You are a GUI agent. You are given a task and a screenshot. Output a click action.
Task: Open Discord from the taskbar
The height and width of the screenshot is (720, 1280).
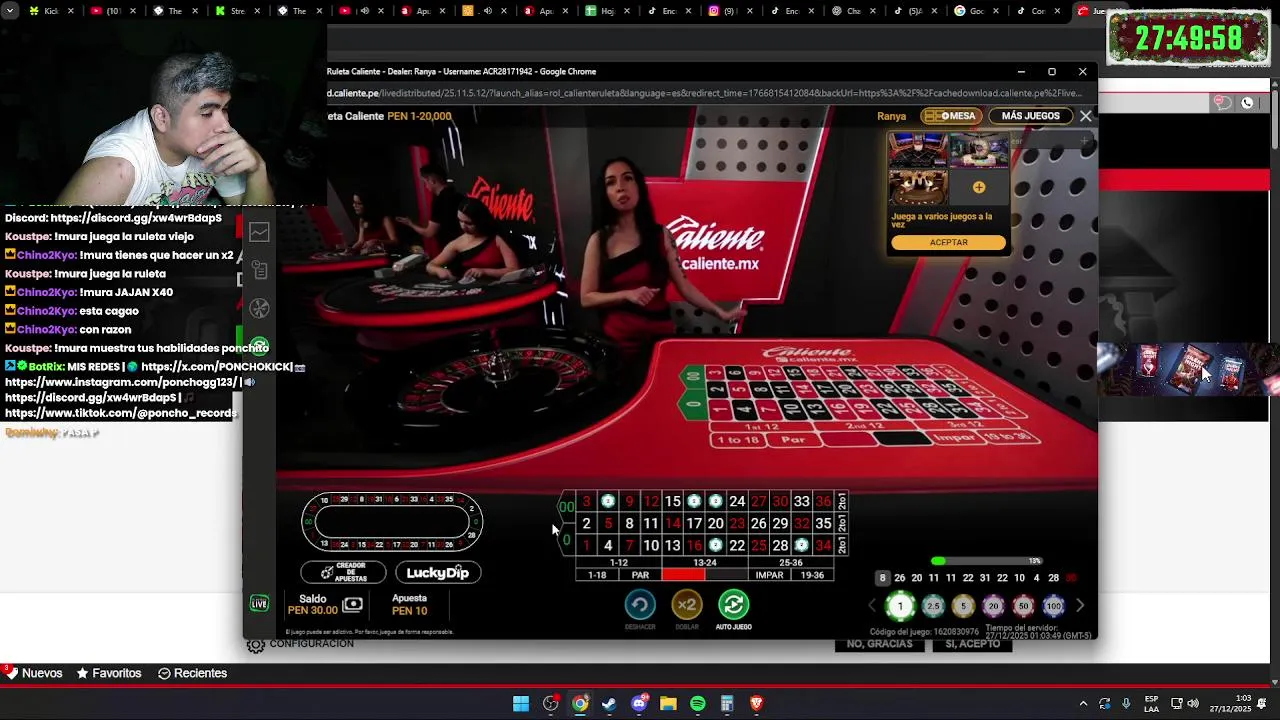639,704
